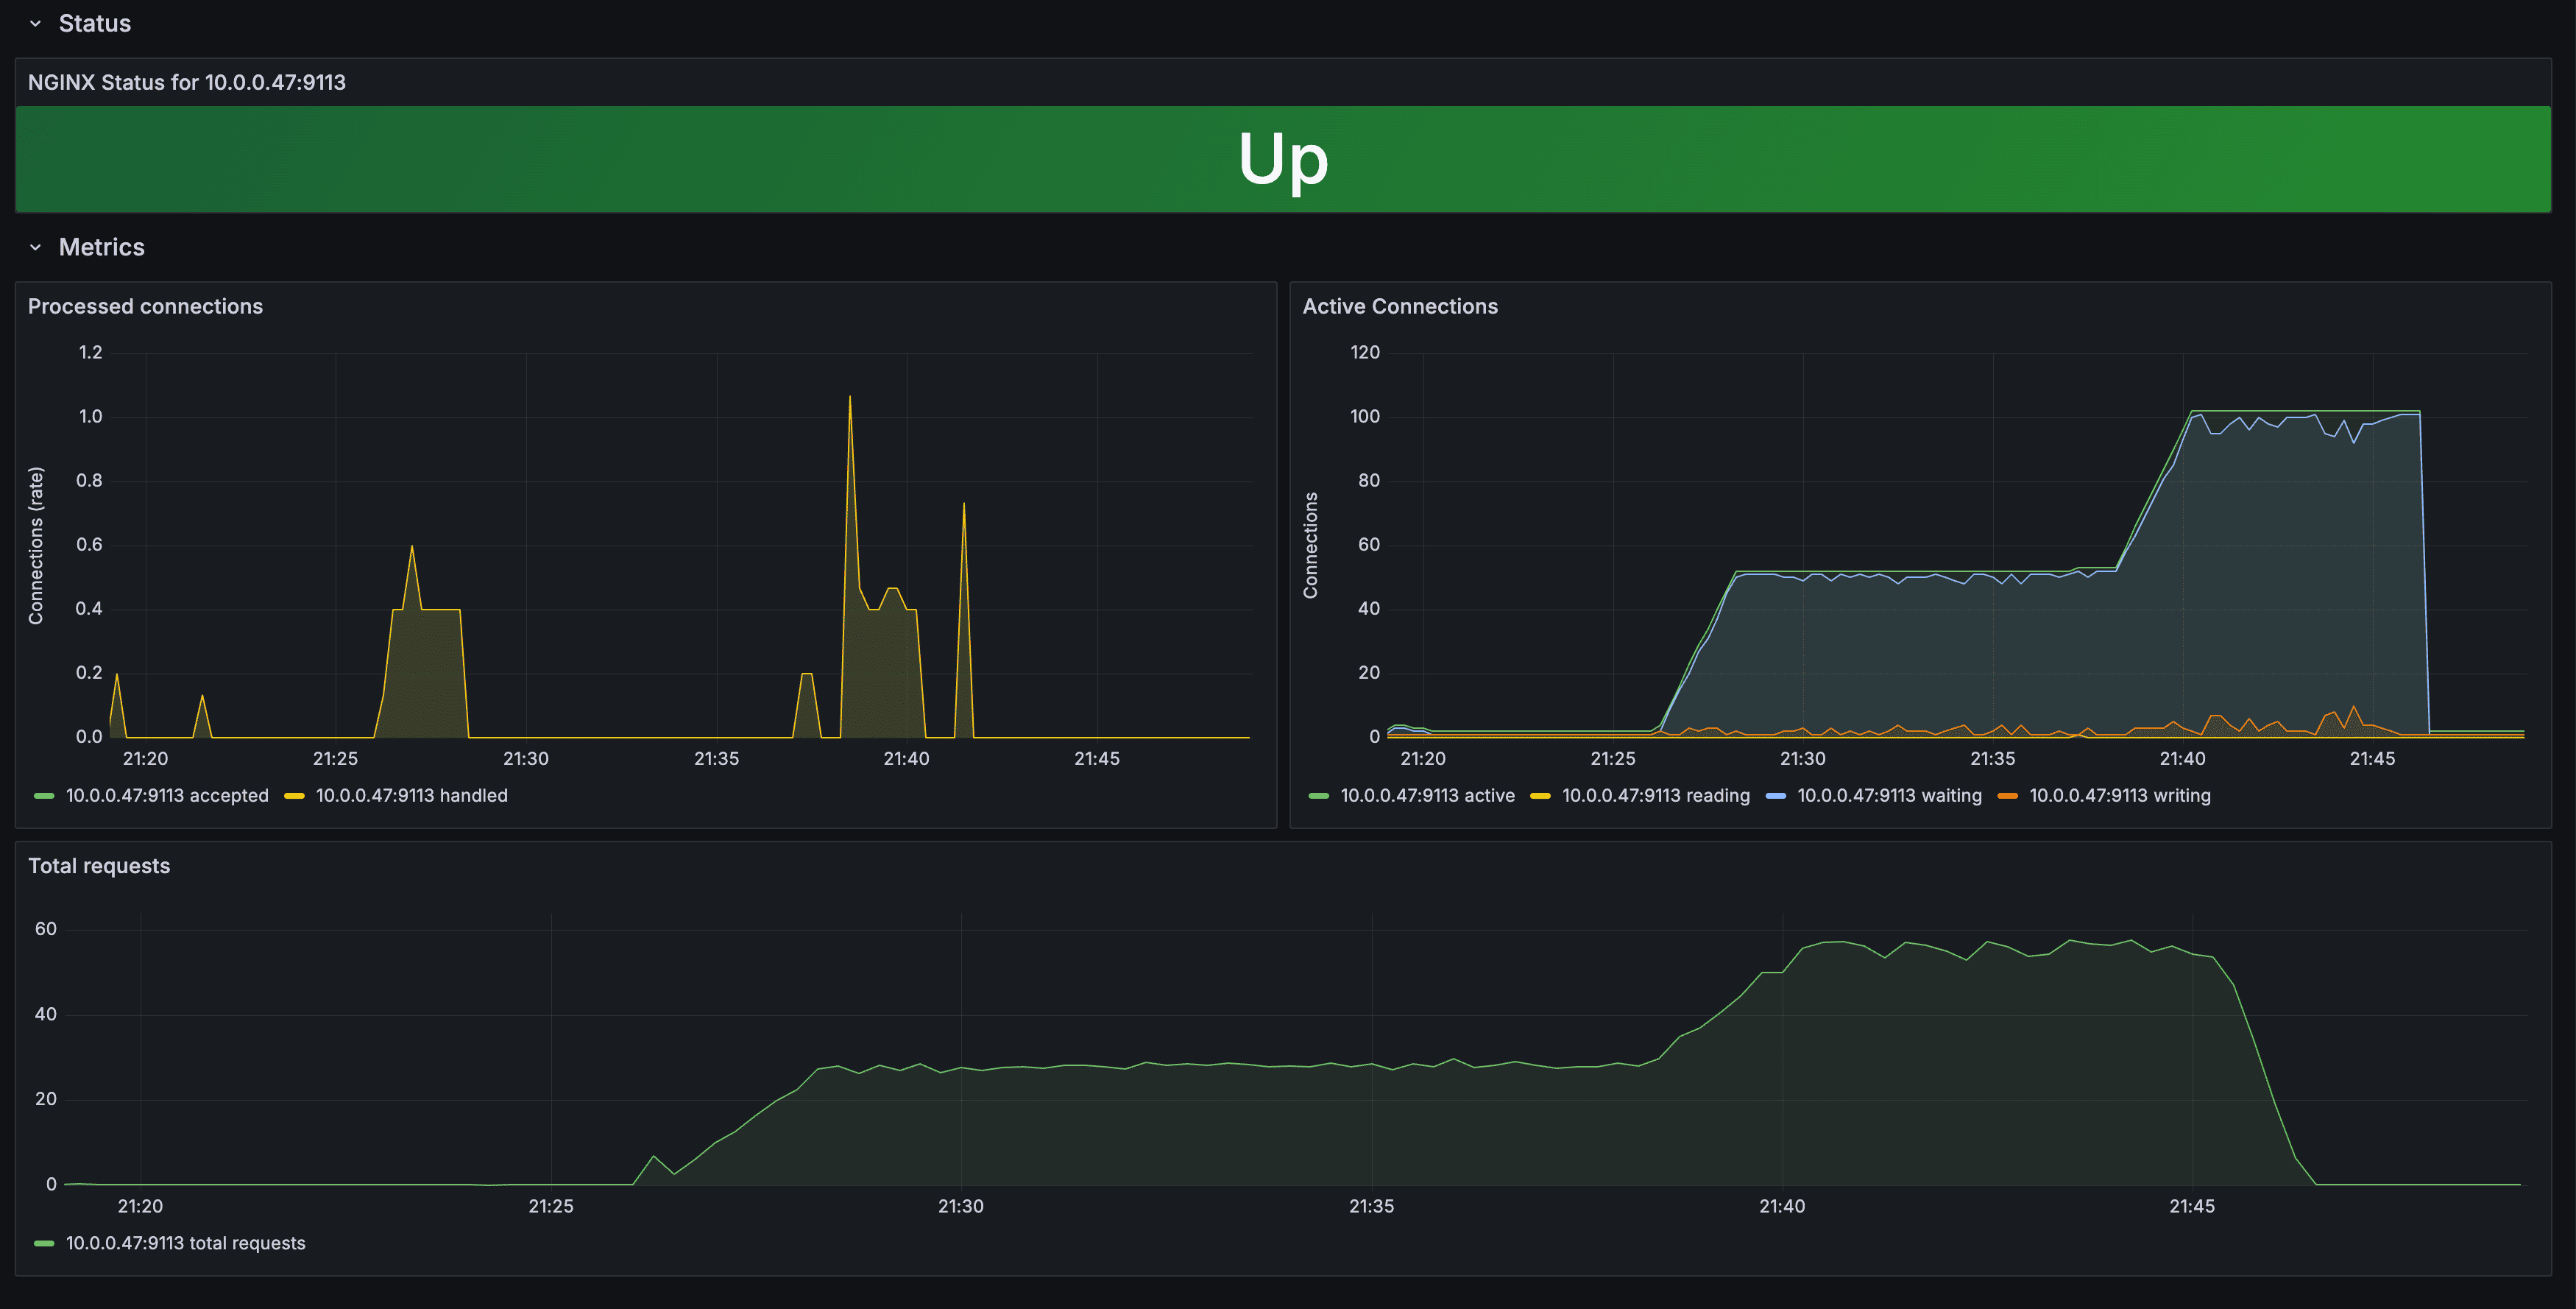Image resolution: width=2576 pixels, height=1309 pixels.
Task: Click the NGINX Status panel title
Action: (x=186, y=82)
